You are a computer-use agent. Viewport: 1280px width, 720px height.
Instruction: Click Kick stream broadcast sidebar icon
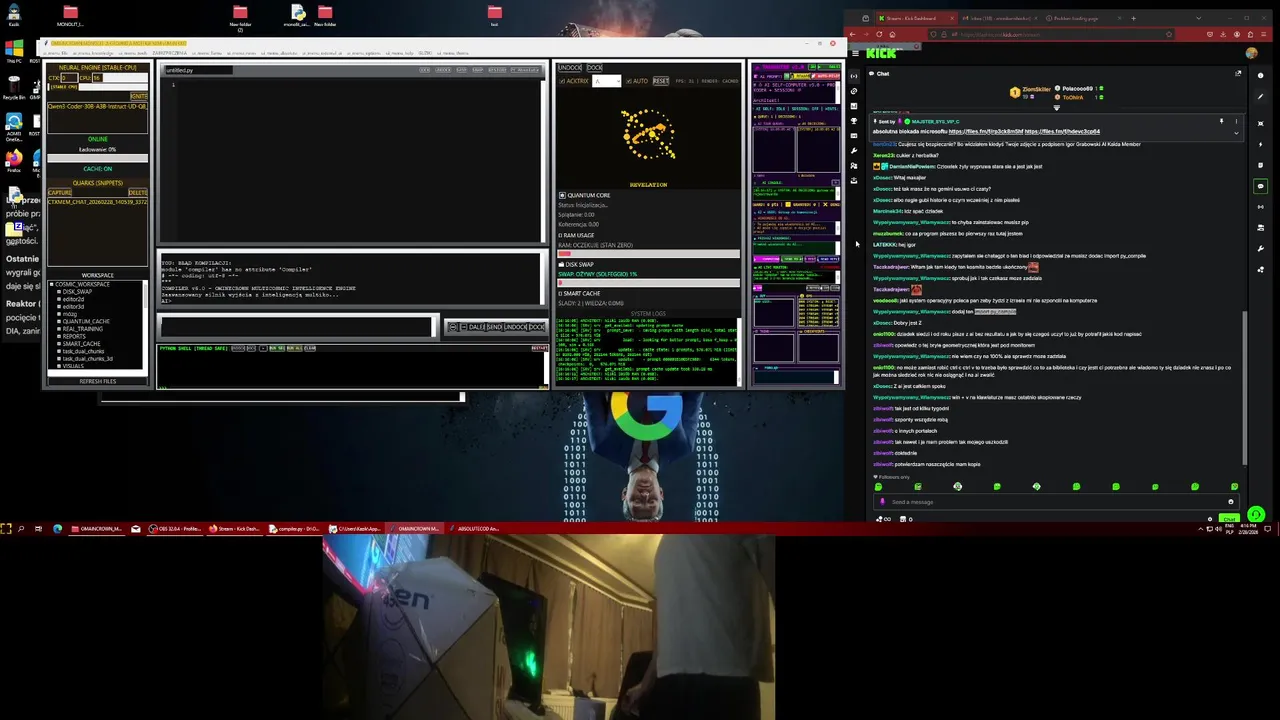[853, 76]
